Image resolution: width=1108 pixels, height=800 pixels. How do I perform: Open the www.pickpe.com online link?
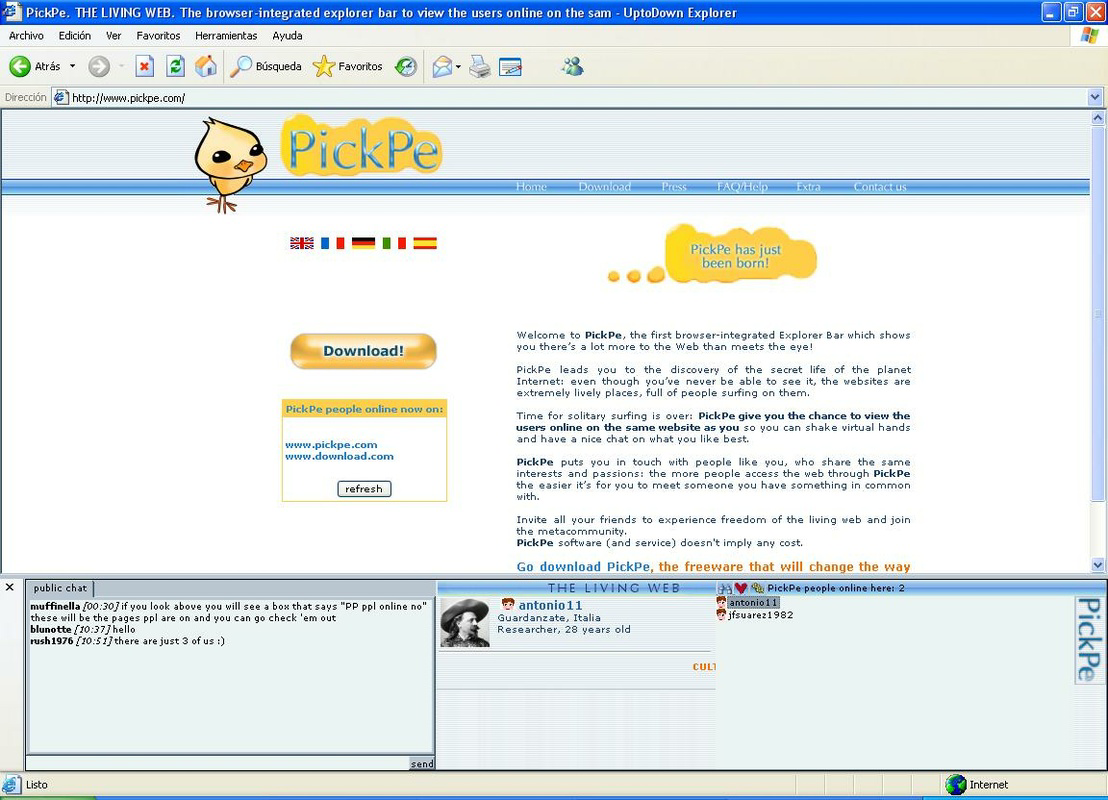click(x=331, y=445)
